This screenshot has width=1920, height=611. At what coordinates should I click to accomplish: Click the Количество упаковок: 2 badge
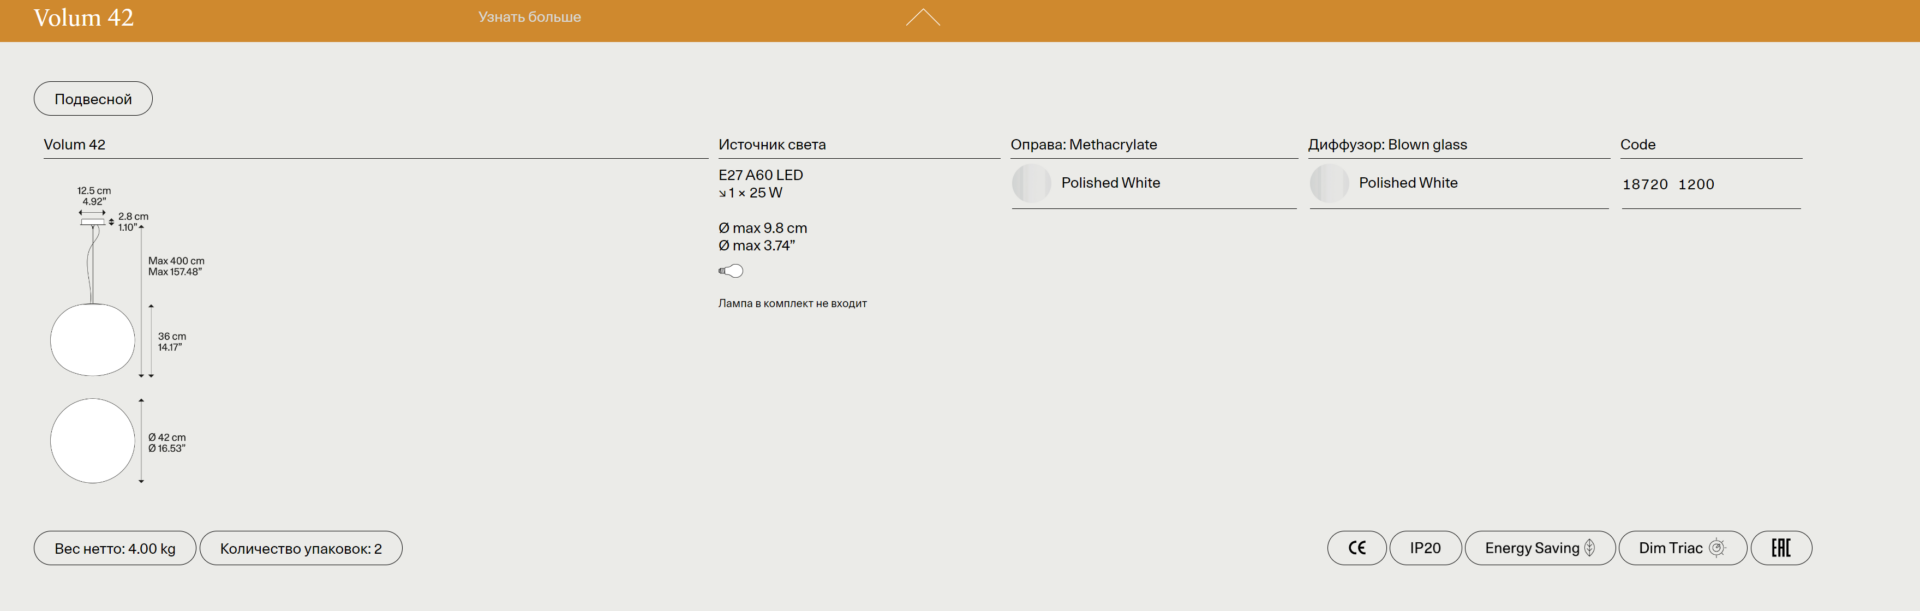click(301, 548)
